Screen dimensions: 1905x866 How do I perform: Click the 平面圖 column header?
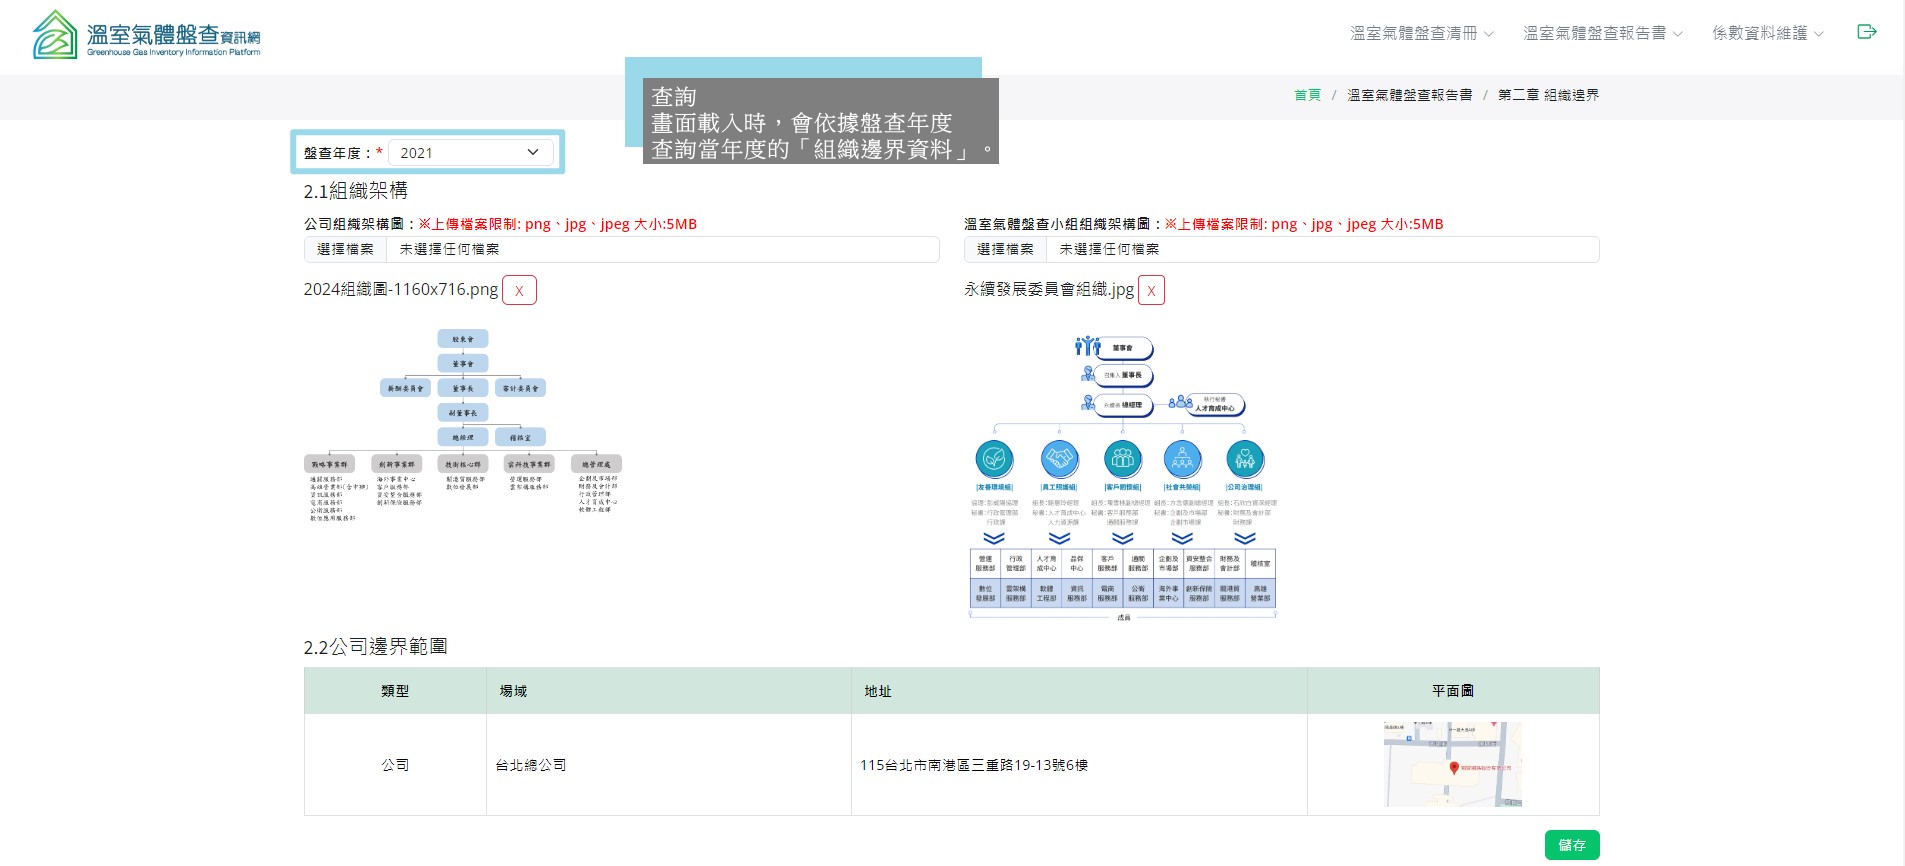pos(1452,691)
